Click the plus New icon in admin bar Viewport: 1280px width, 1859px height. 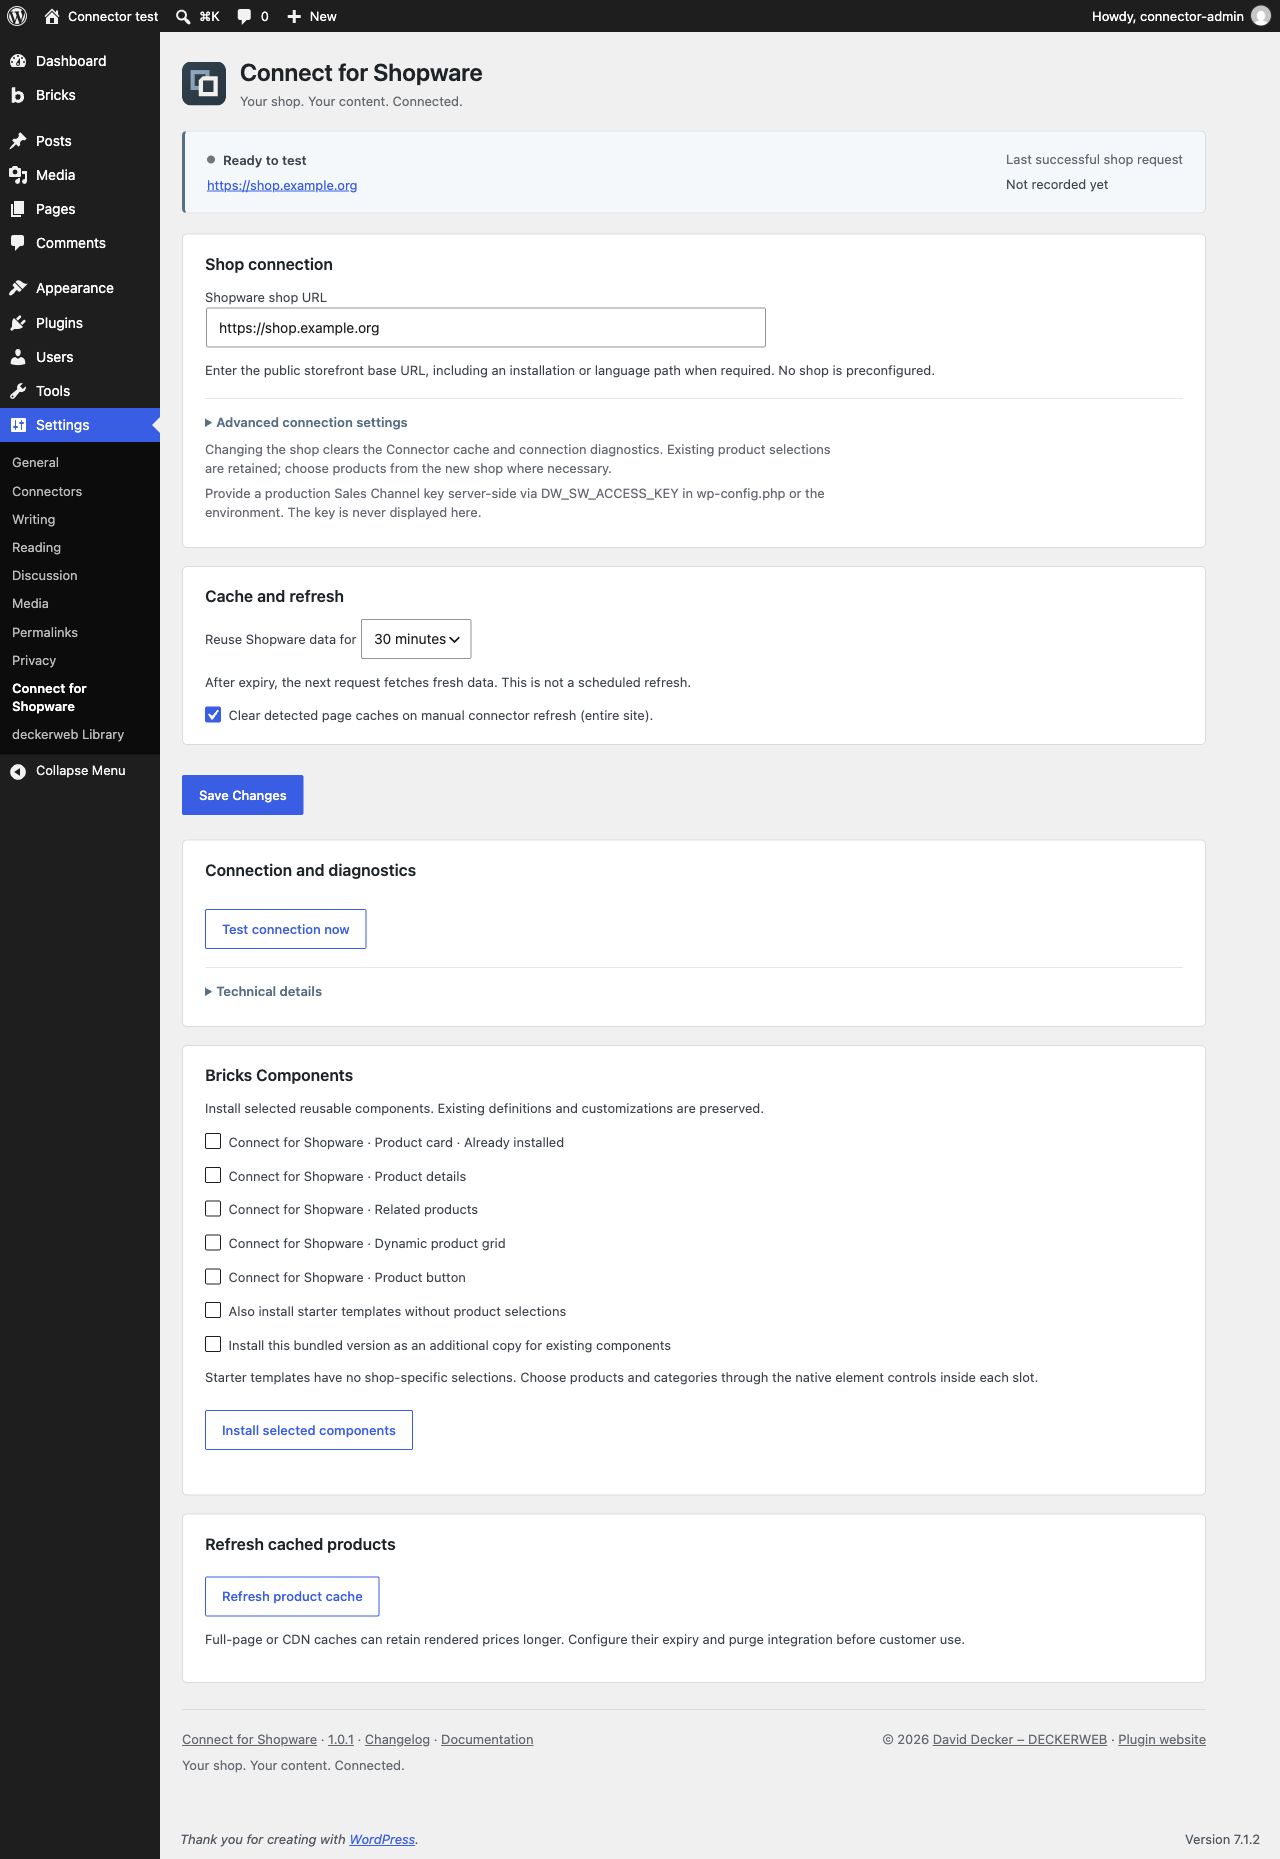[294, 16]
